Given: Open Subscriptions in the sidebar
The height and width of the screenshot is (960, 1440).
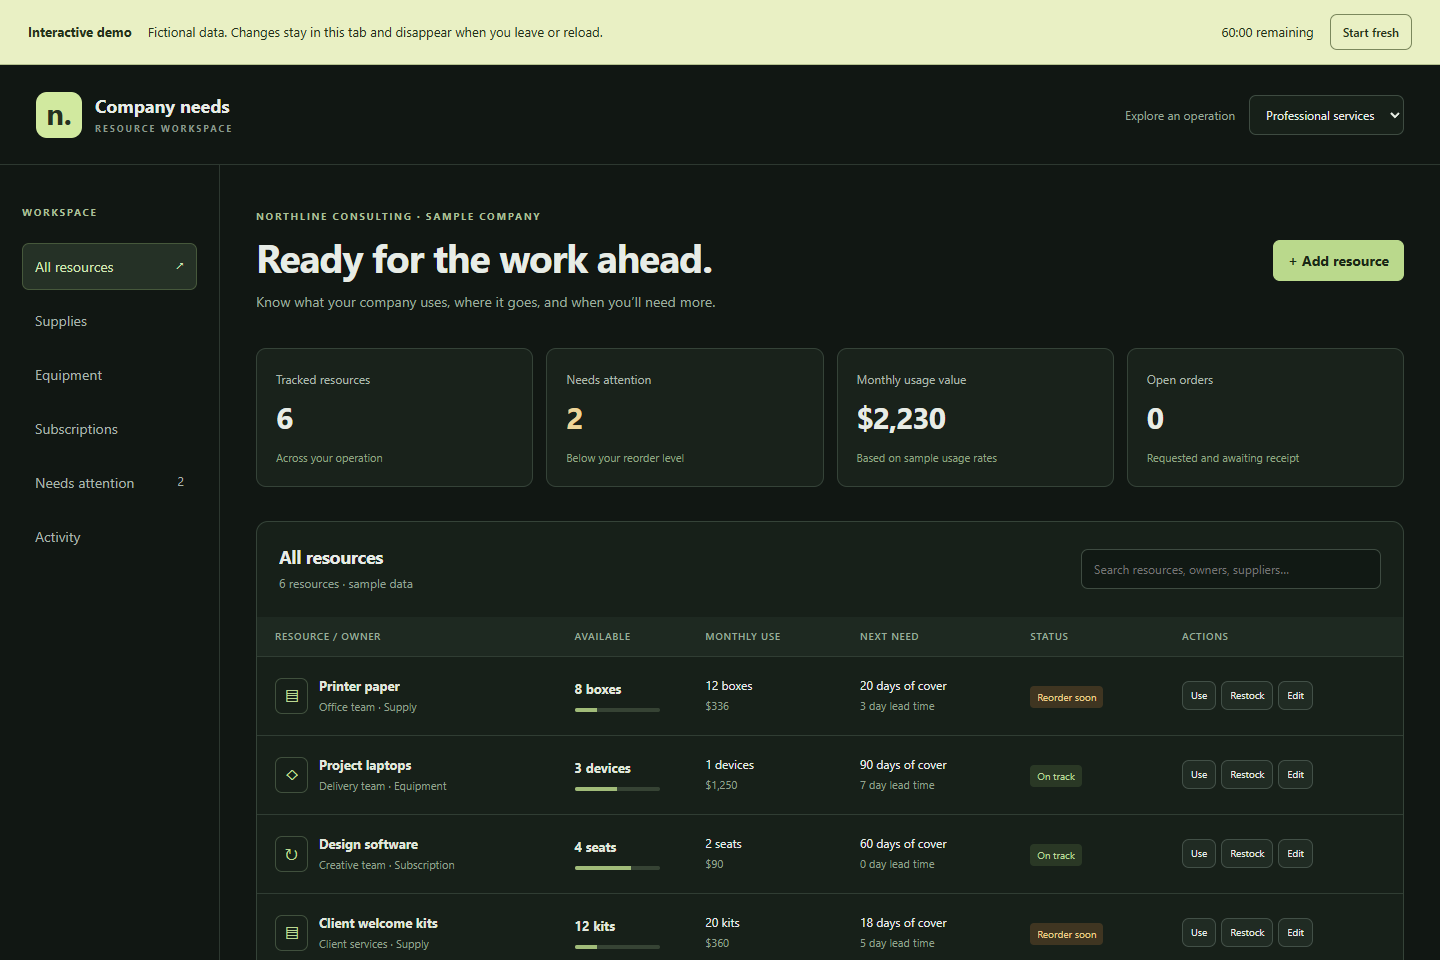Looking at the screenshot, I should (109, 429).
